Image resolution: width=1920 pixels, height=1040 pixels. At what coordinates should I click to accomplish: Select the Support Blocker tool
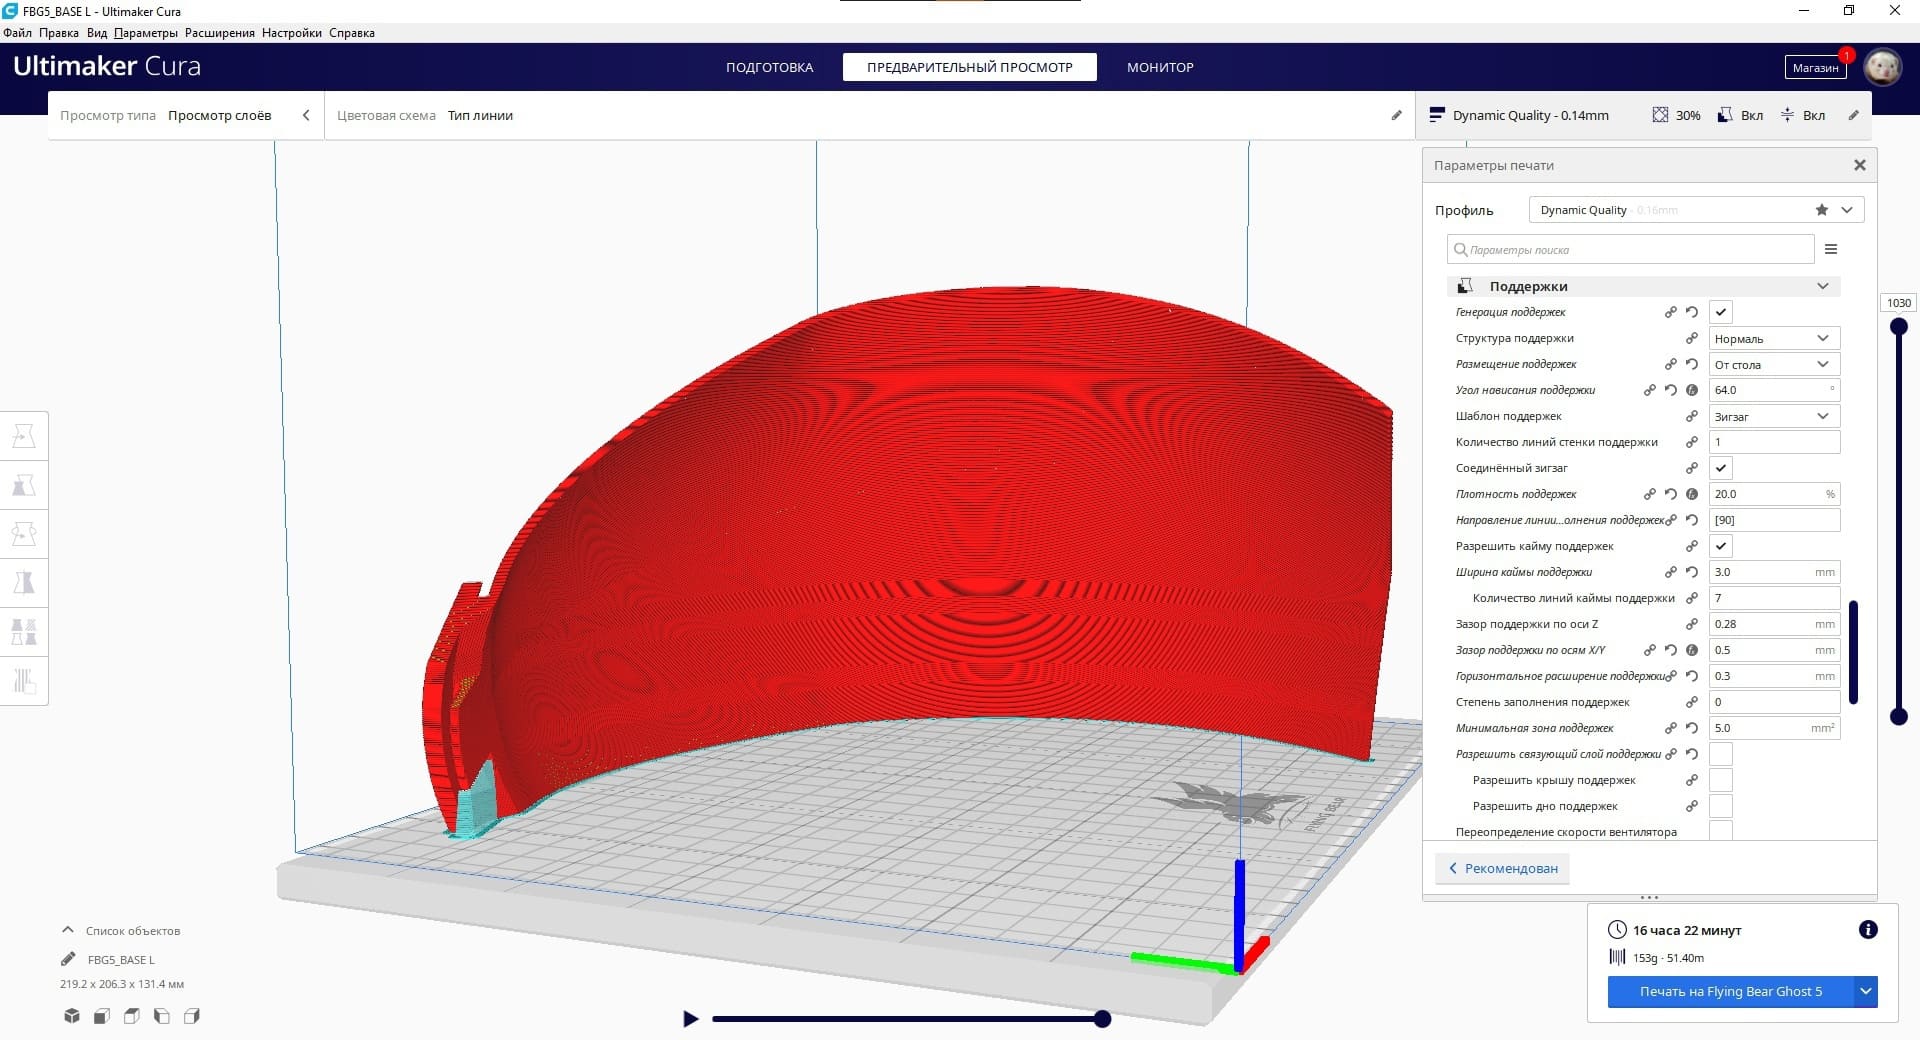point(24,681)
